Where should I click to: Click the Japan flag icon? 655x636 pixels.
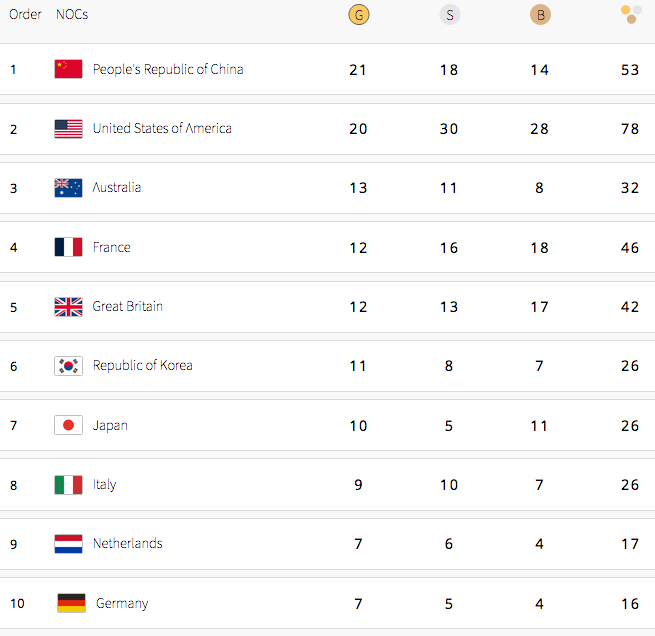point(68,425)
